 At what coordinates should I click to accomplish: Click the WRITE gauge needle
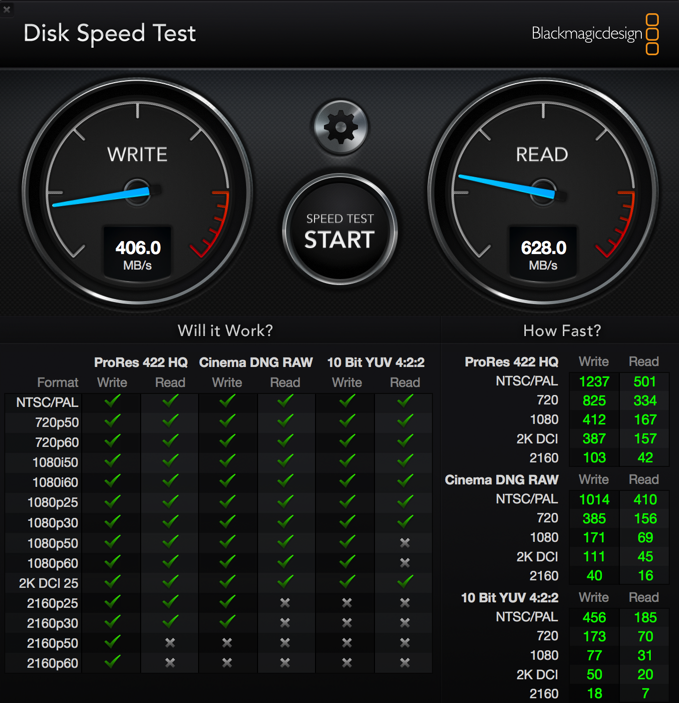pos(102,198)
